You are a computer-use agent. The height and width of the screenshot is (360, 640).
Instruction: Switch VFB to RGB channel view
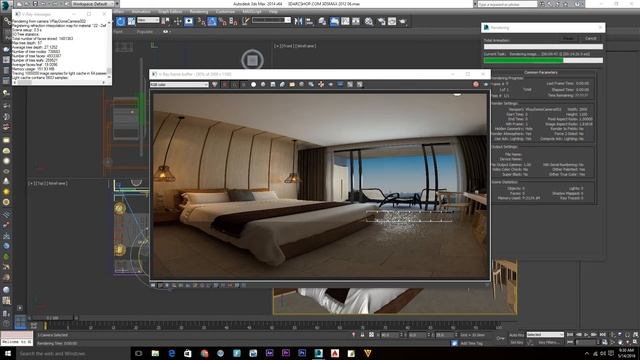click(215, 84)
